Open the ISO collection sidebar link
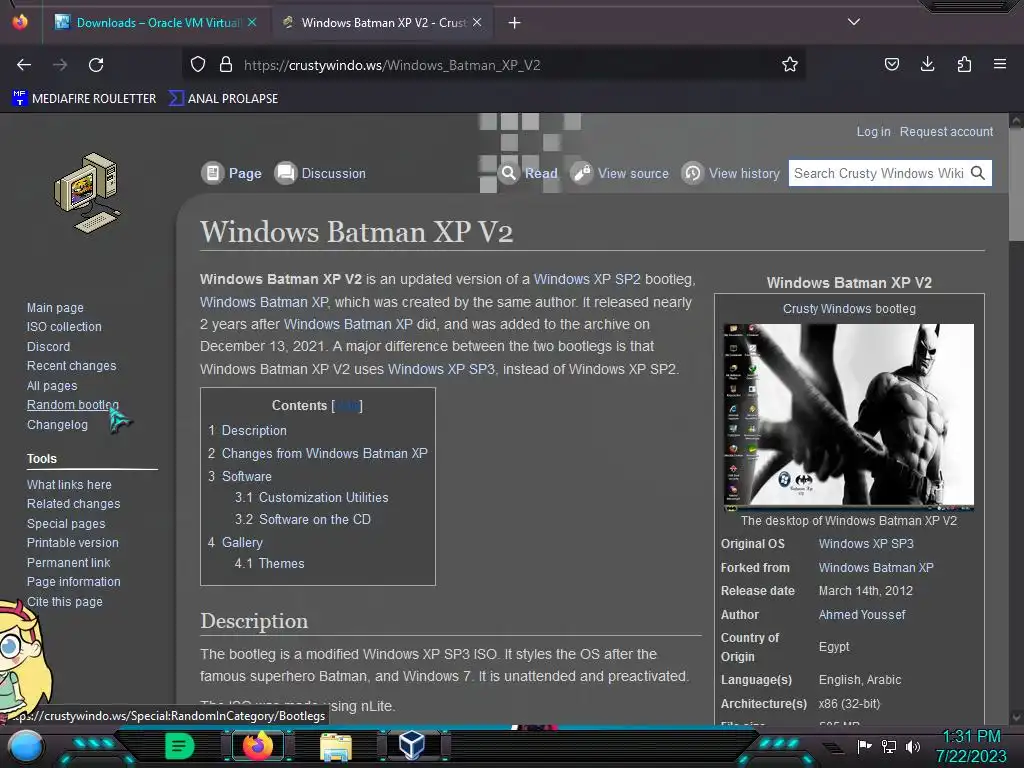1024x768 pixels. (x=64, y=327)
